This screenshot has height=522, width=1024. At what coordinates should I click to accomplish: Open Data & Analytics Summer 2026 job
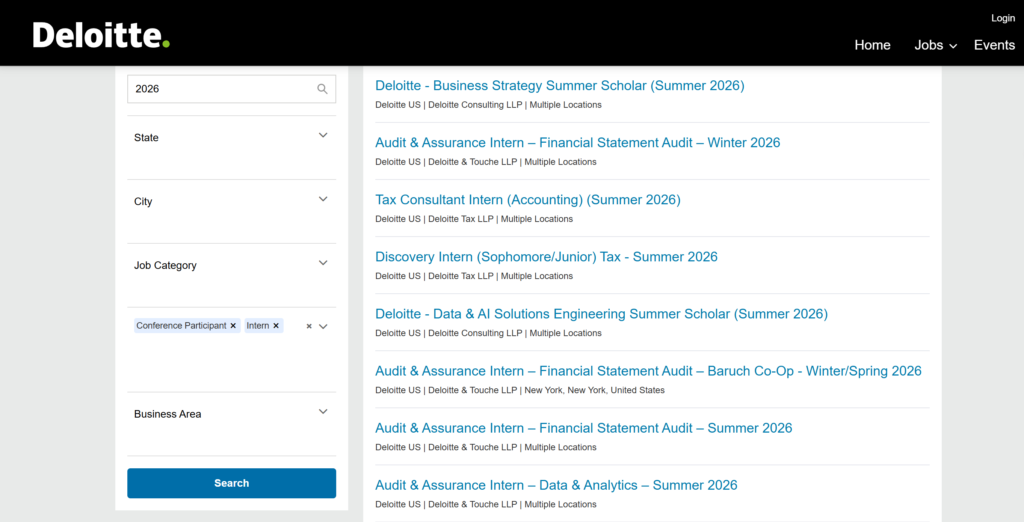click(x=556, y=485)
